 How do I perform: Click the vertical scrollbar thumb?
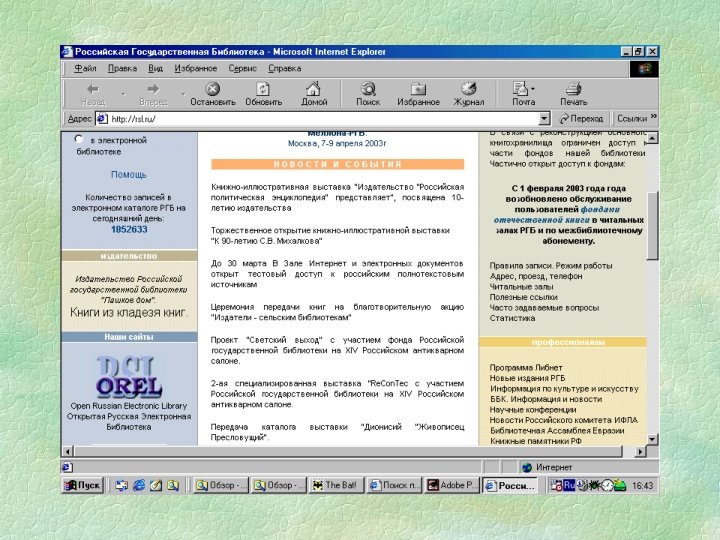pyautogui.click(x=652, y=225)
